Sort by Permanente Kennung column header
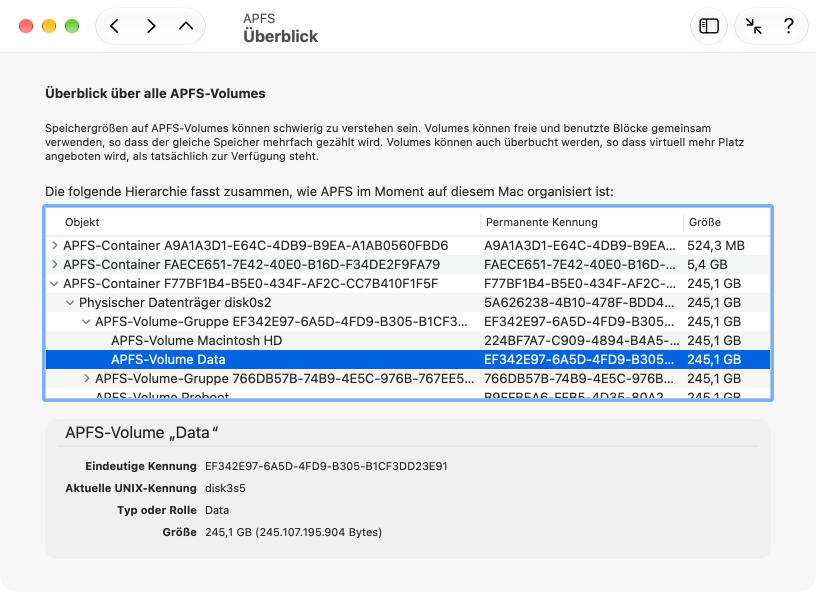Image resolution: width=816 pixels, height=592 pixels. coord(581,222)
